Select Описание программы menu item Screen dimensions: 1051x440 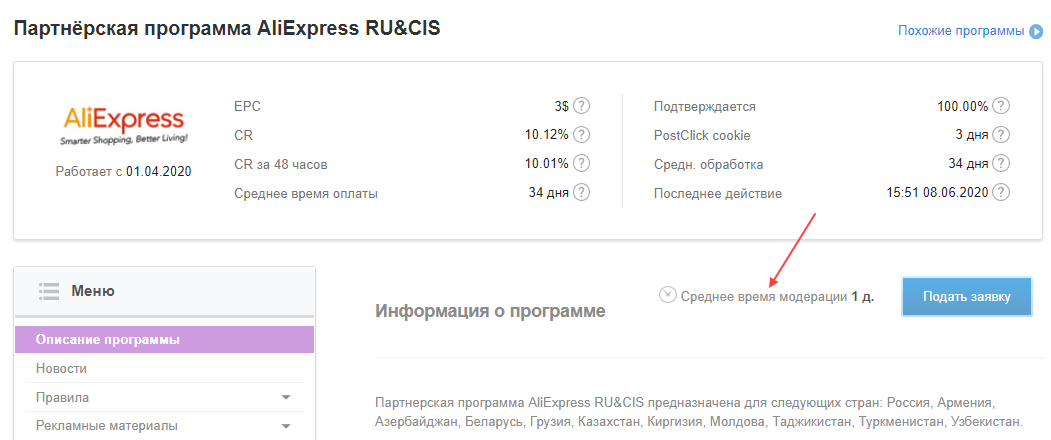point(108,340)
